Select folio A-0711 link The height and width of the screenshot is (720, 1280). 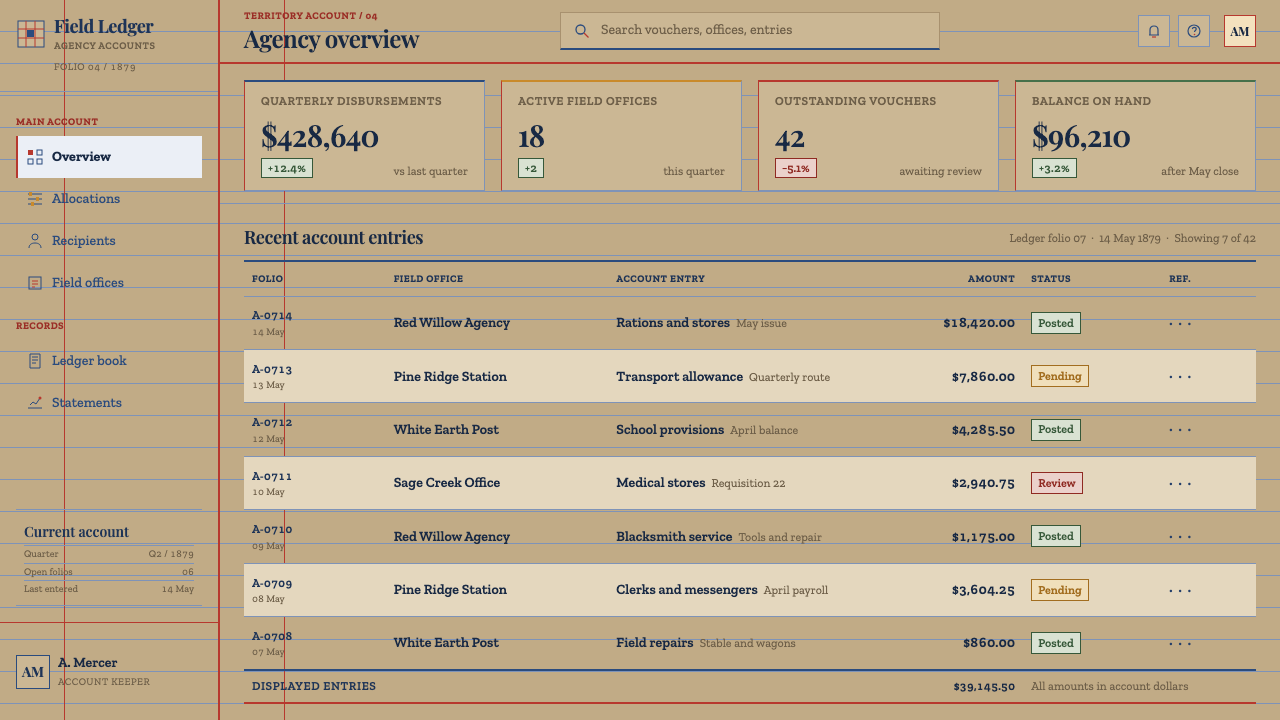pyautogui.click(x=272, y=476)
